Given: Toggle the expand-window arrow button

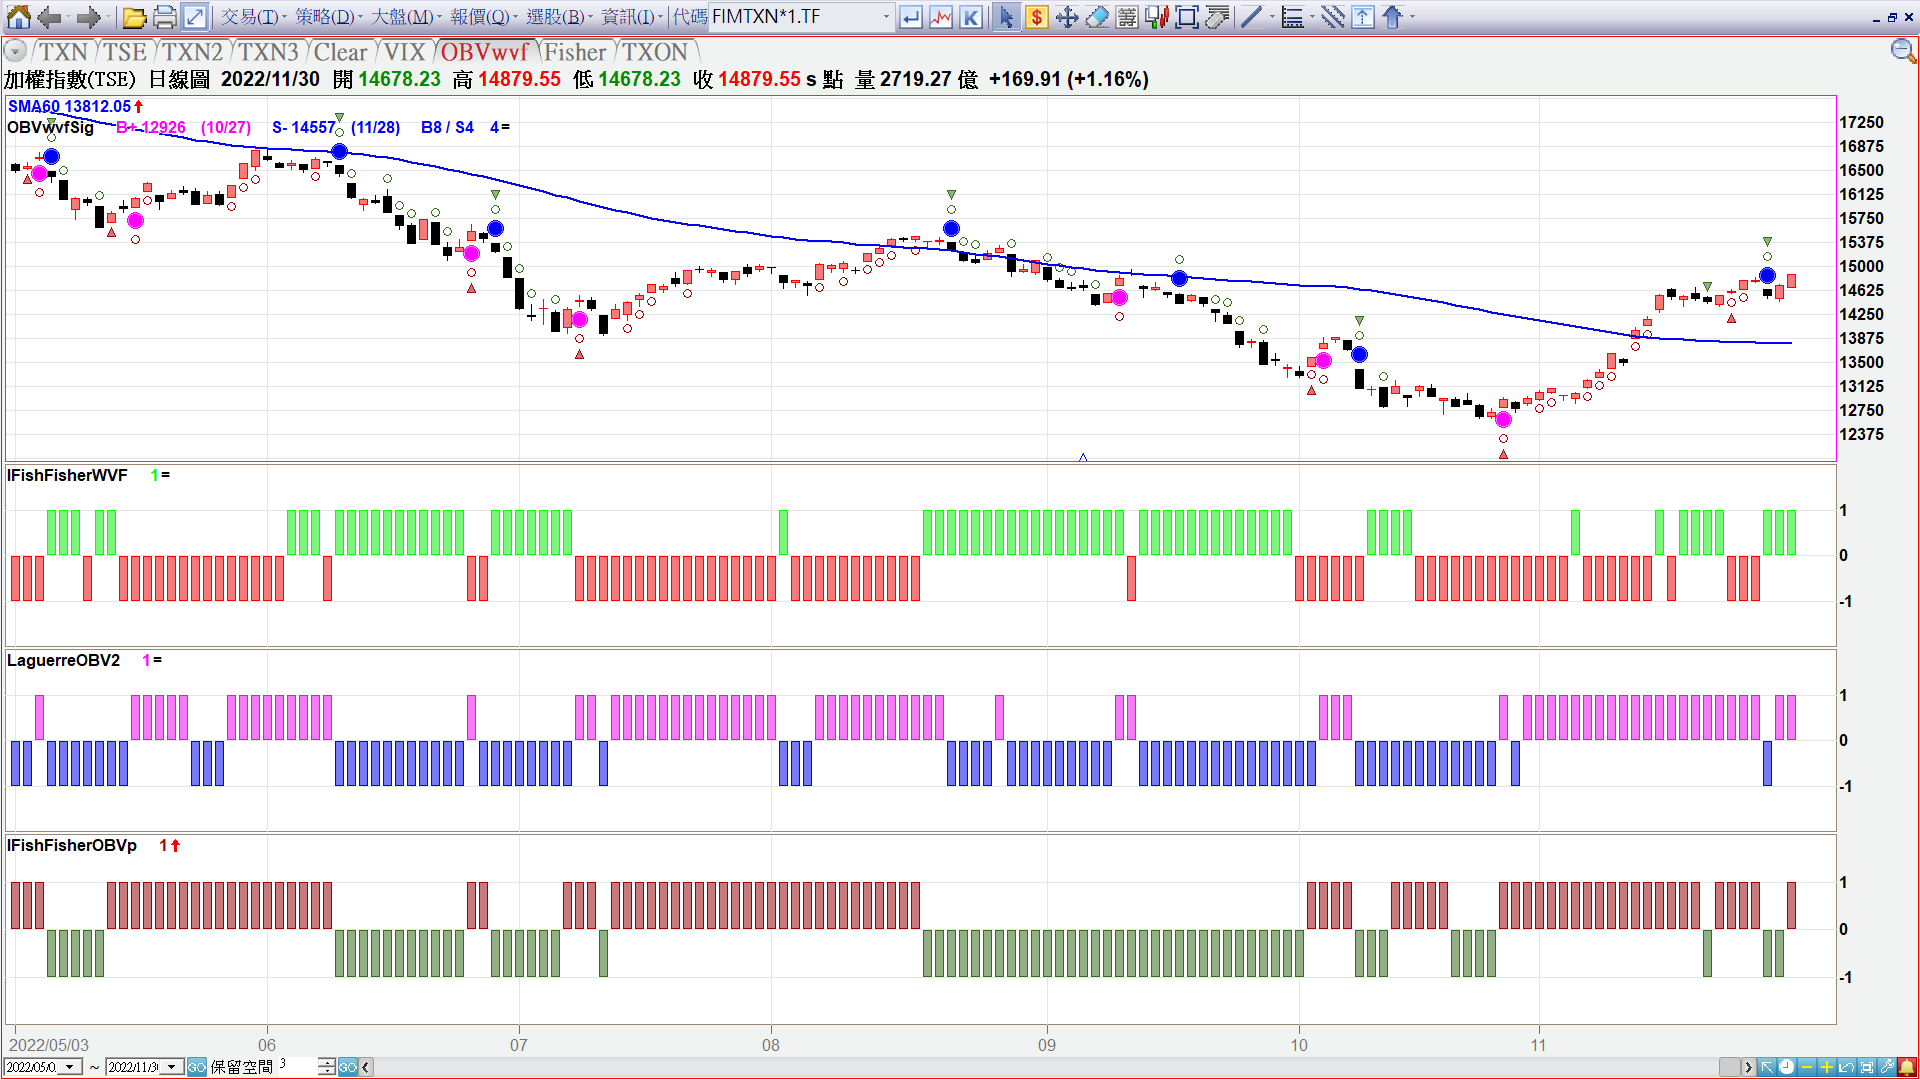Looking at the screenshot, I should pos(195,17).
